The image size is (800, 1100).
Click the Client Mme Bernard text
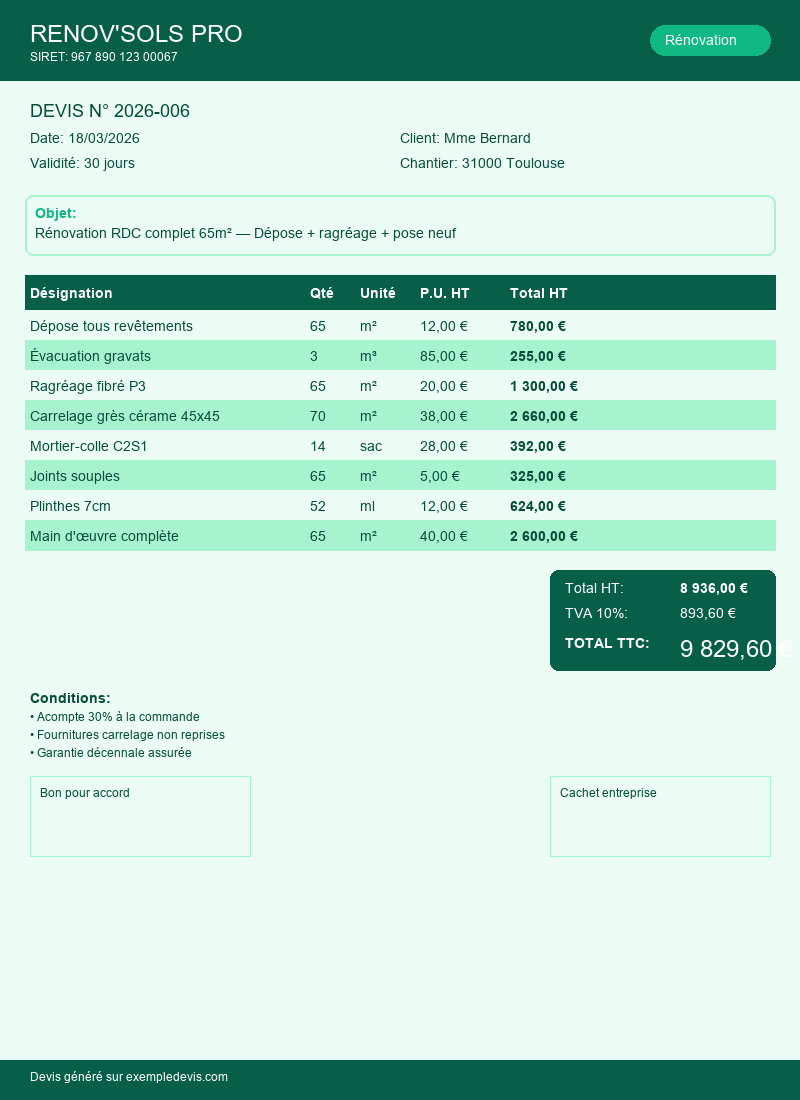click(x=465, y=138)
